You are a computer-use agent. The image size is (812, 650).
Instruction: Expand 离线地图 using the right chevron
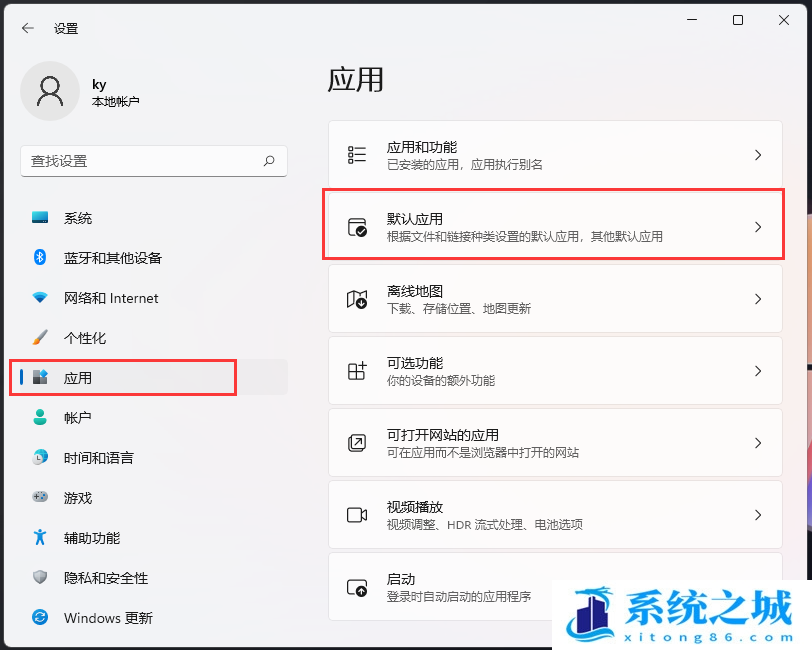(758, 299)
